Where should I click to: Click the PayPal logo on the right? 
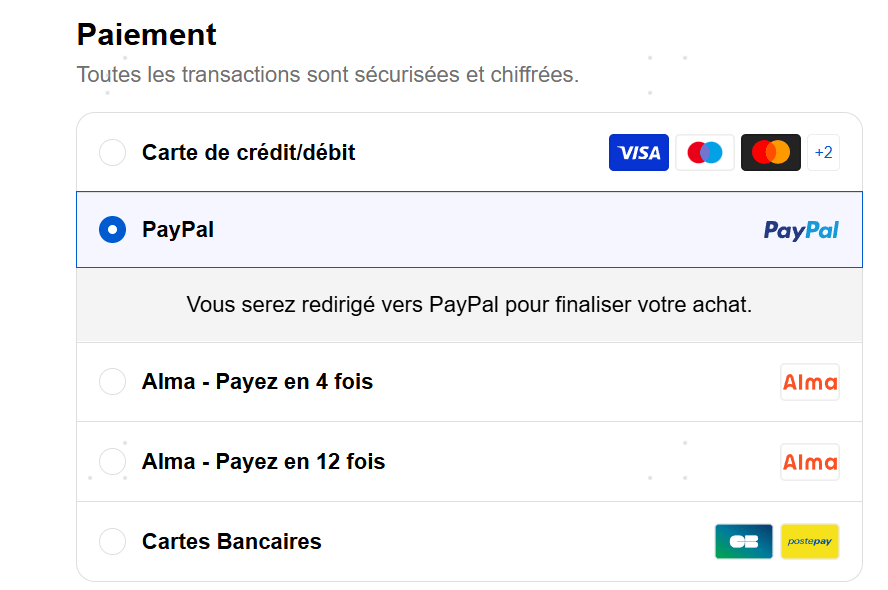pos(801,230)
